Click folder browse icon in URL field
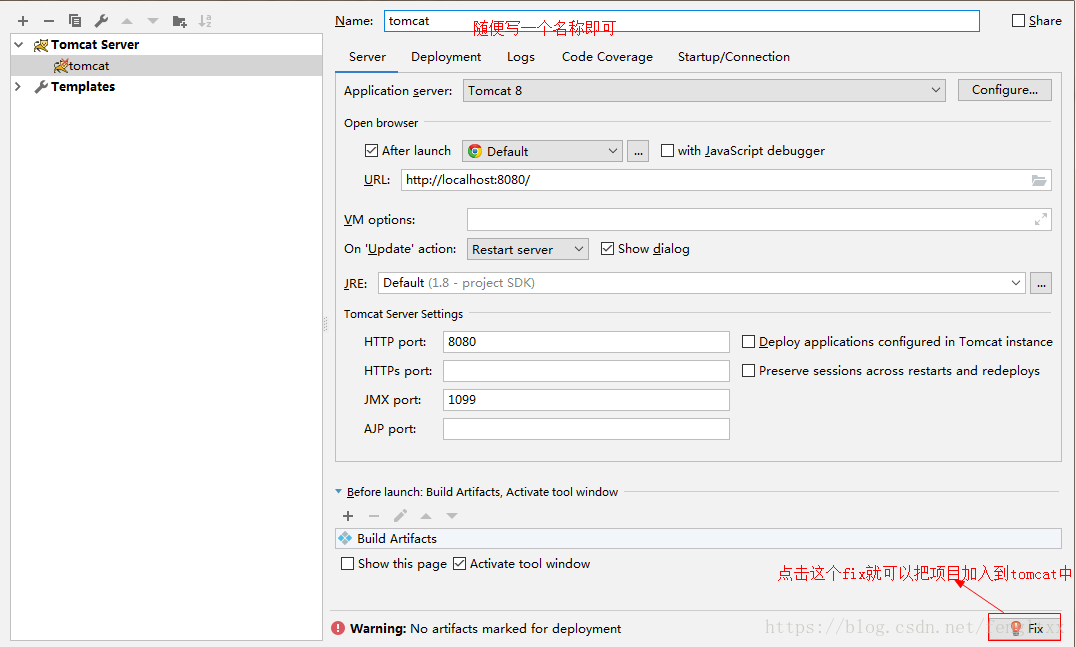1076x647 pixels. pyautogui.click(x=1039, y=180)
